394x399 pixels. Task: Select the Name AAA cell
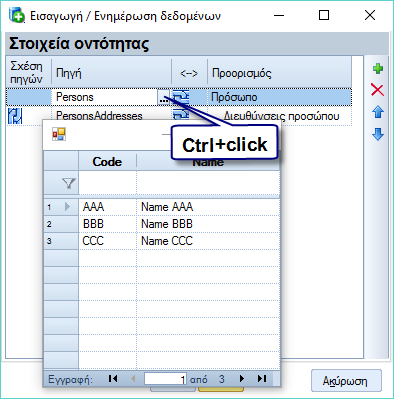(208, 207)
